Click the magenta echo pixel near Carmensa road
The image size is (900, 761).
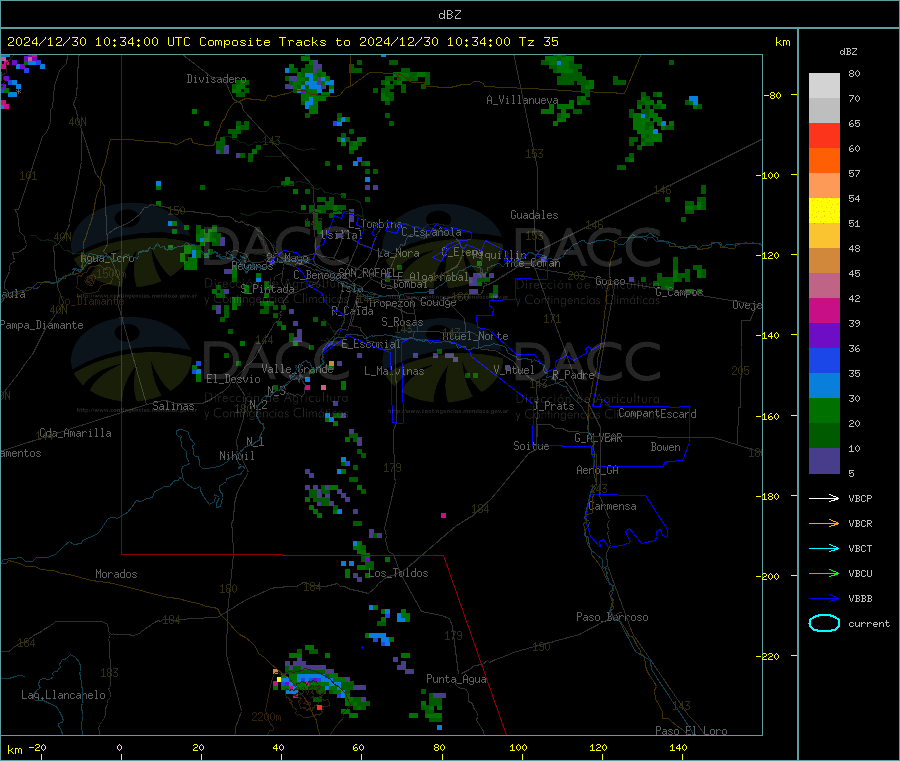[443, 516]
